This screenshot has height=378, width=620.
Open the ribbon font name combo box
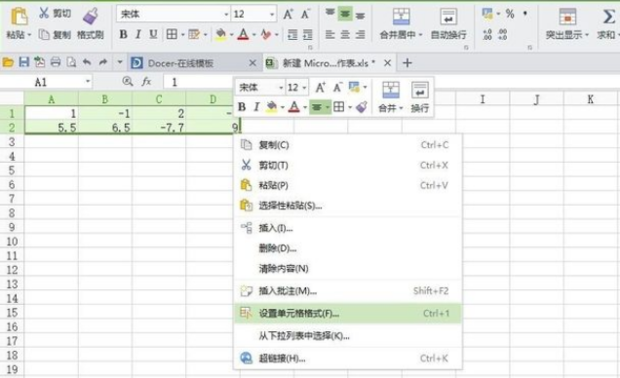173,14
